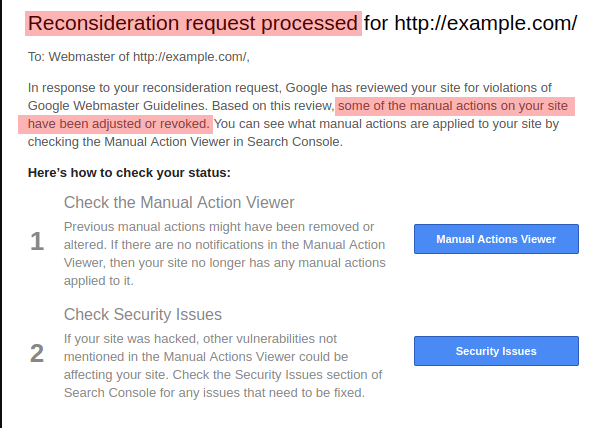Click the 'Google Webmaster Guidelines' phrase
Screen dimensions: 600x428
coord(117,106)
